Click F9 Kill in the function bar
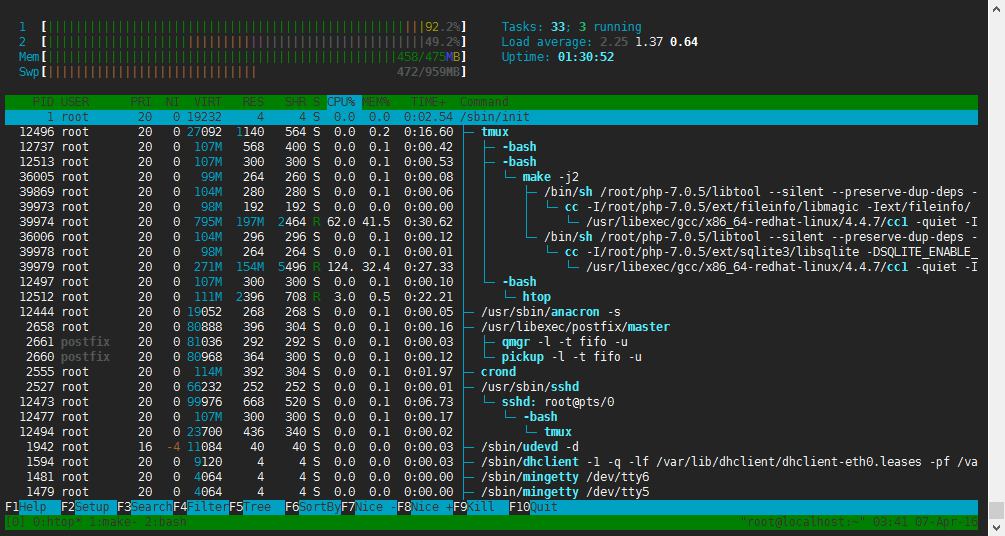The image size is (1005, 536). (481, 507)
